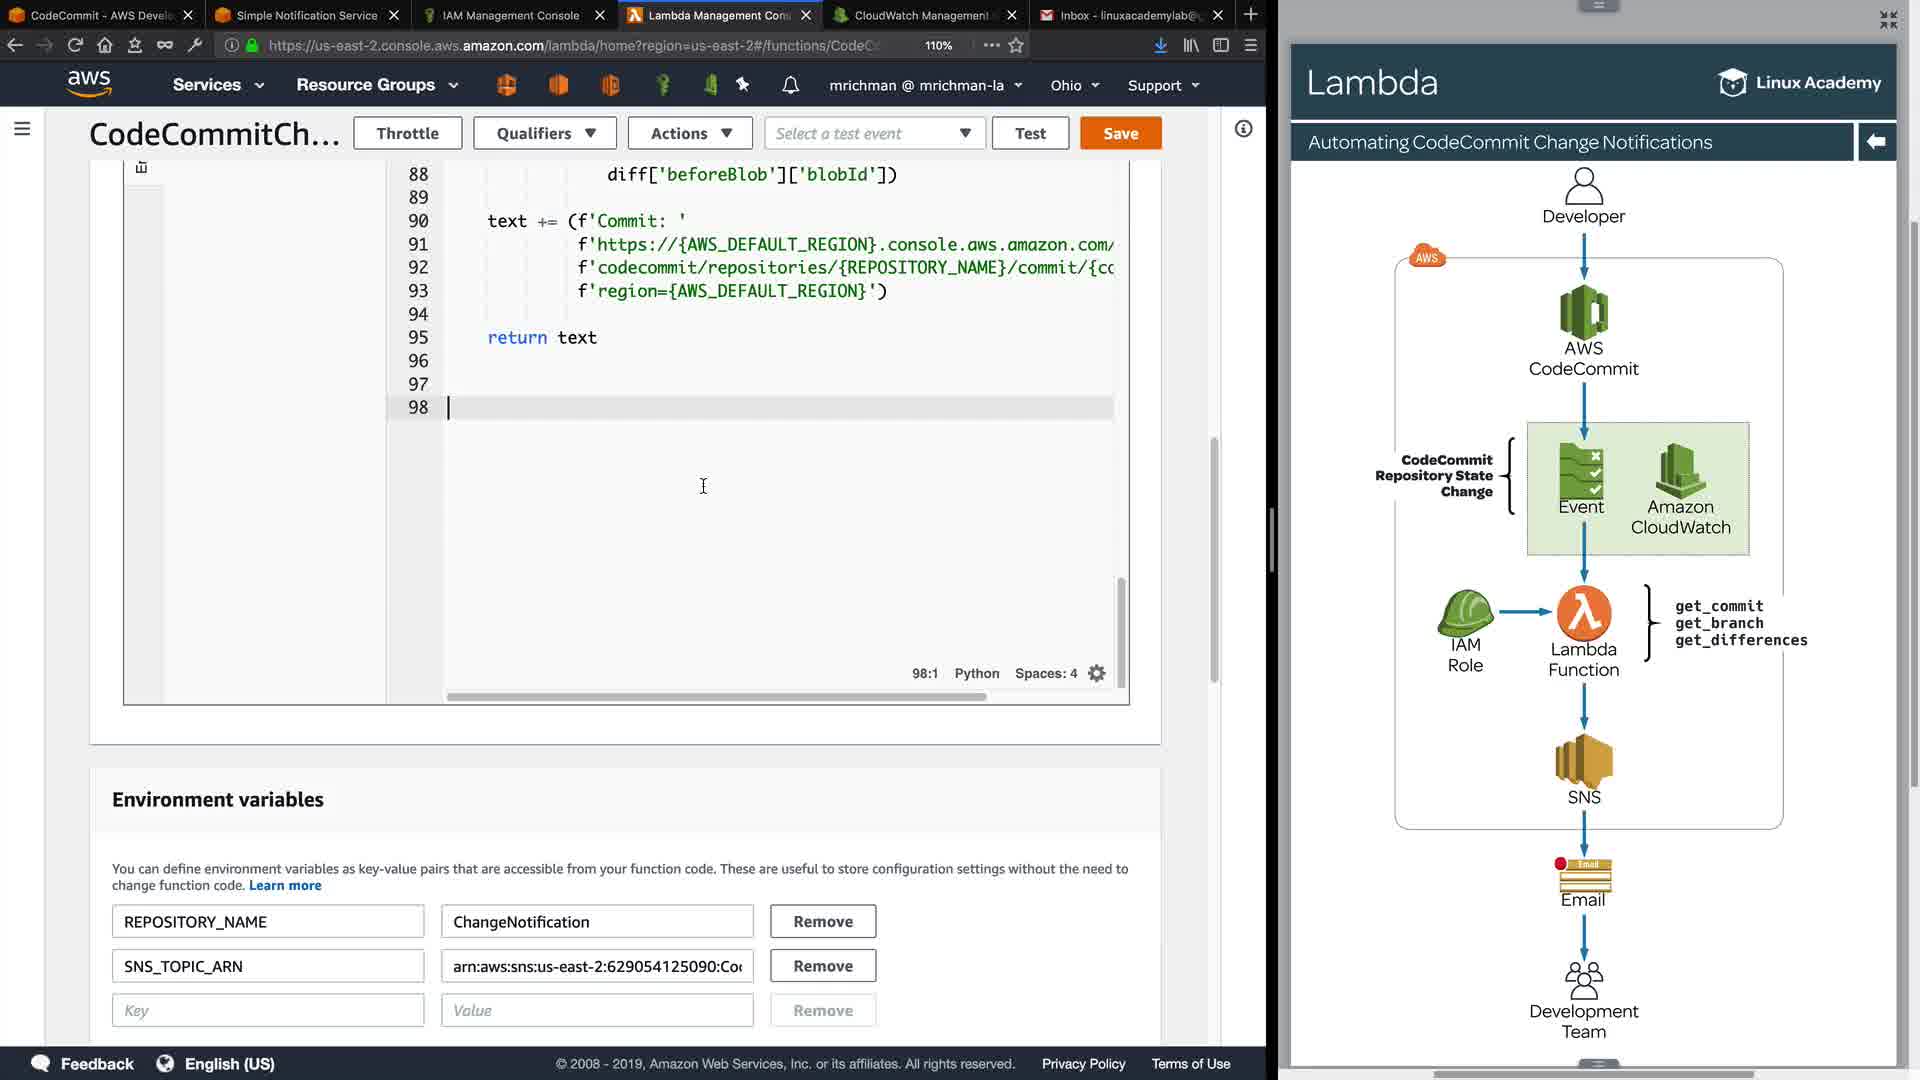This screenshot has width=1920, height=1080.
Task: Click the code editor horizontal scrollbar
Action: pyautogui.click(x=716, y=697)
